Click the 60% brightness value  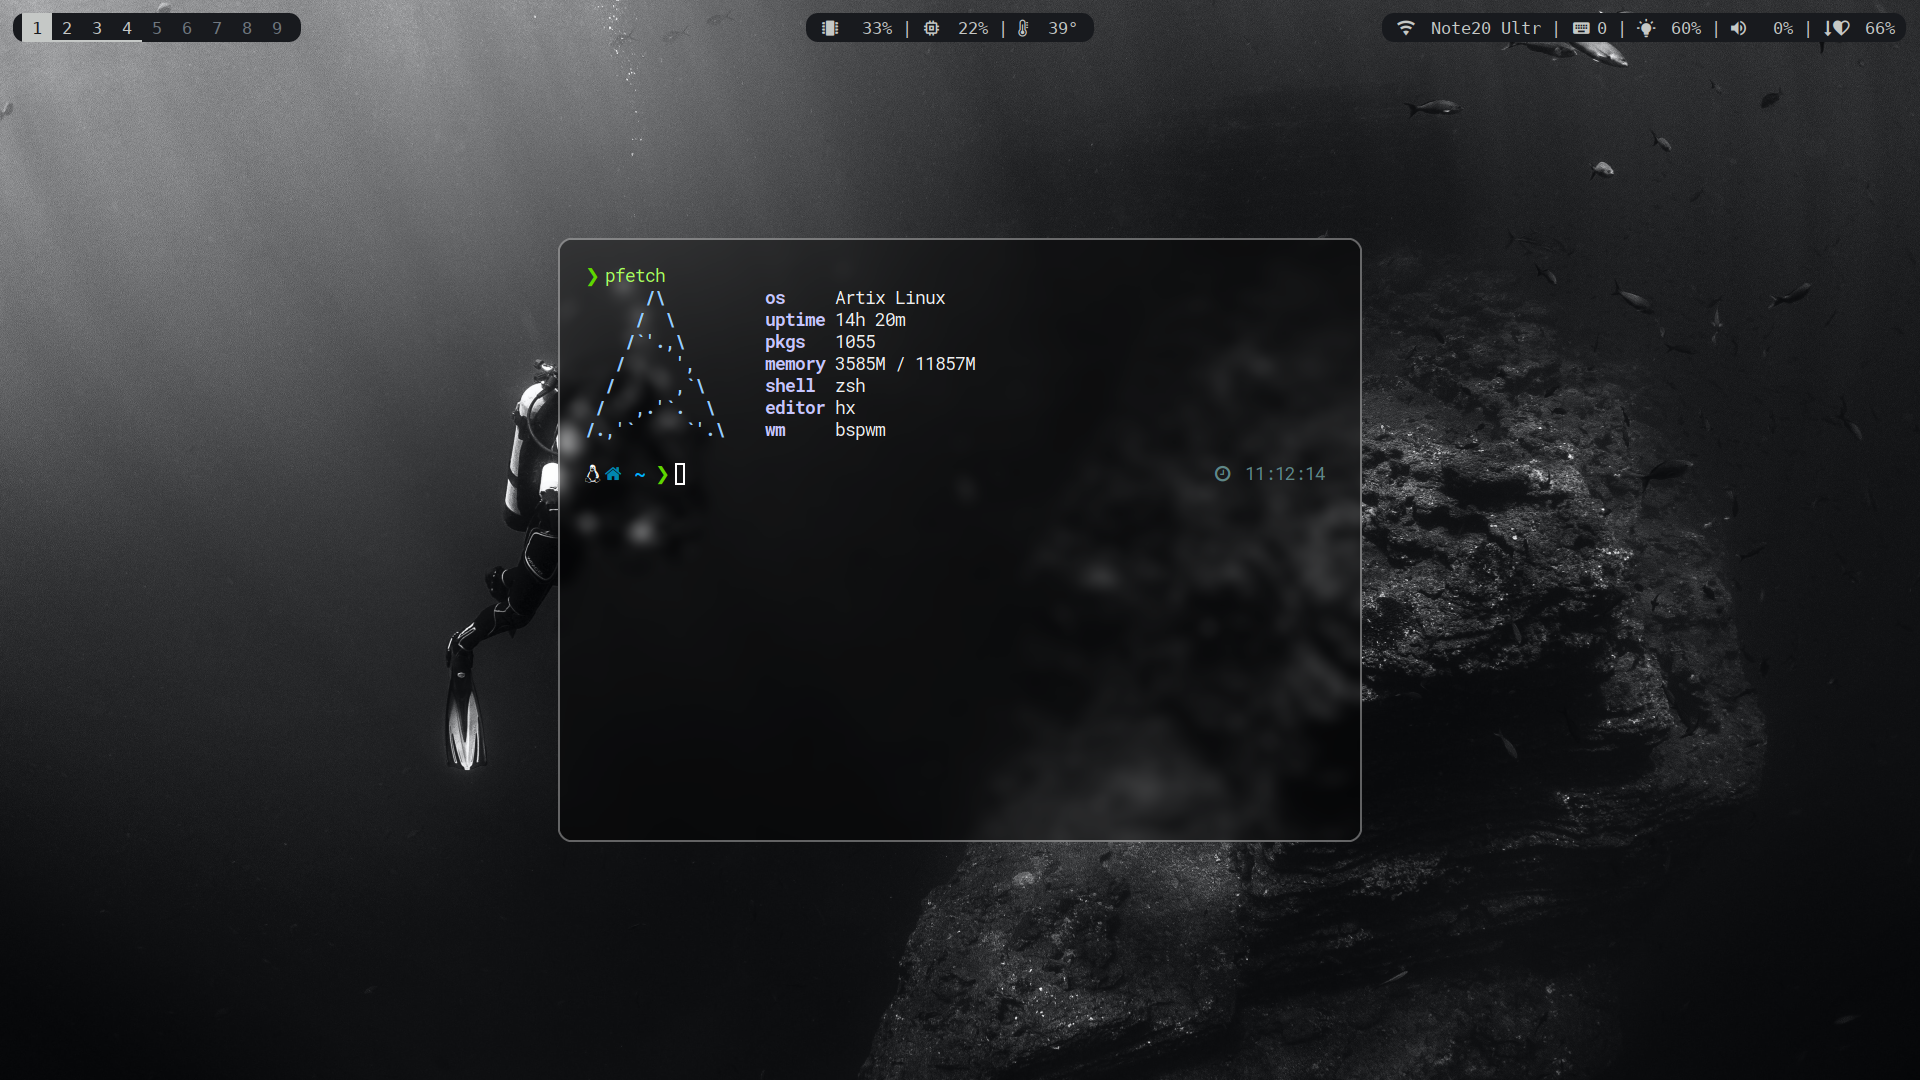[1686, 28]
